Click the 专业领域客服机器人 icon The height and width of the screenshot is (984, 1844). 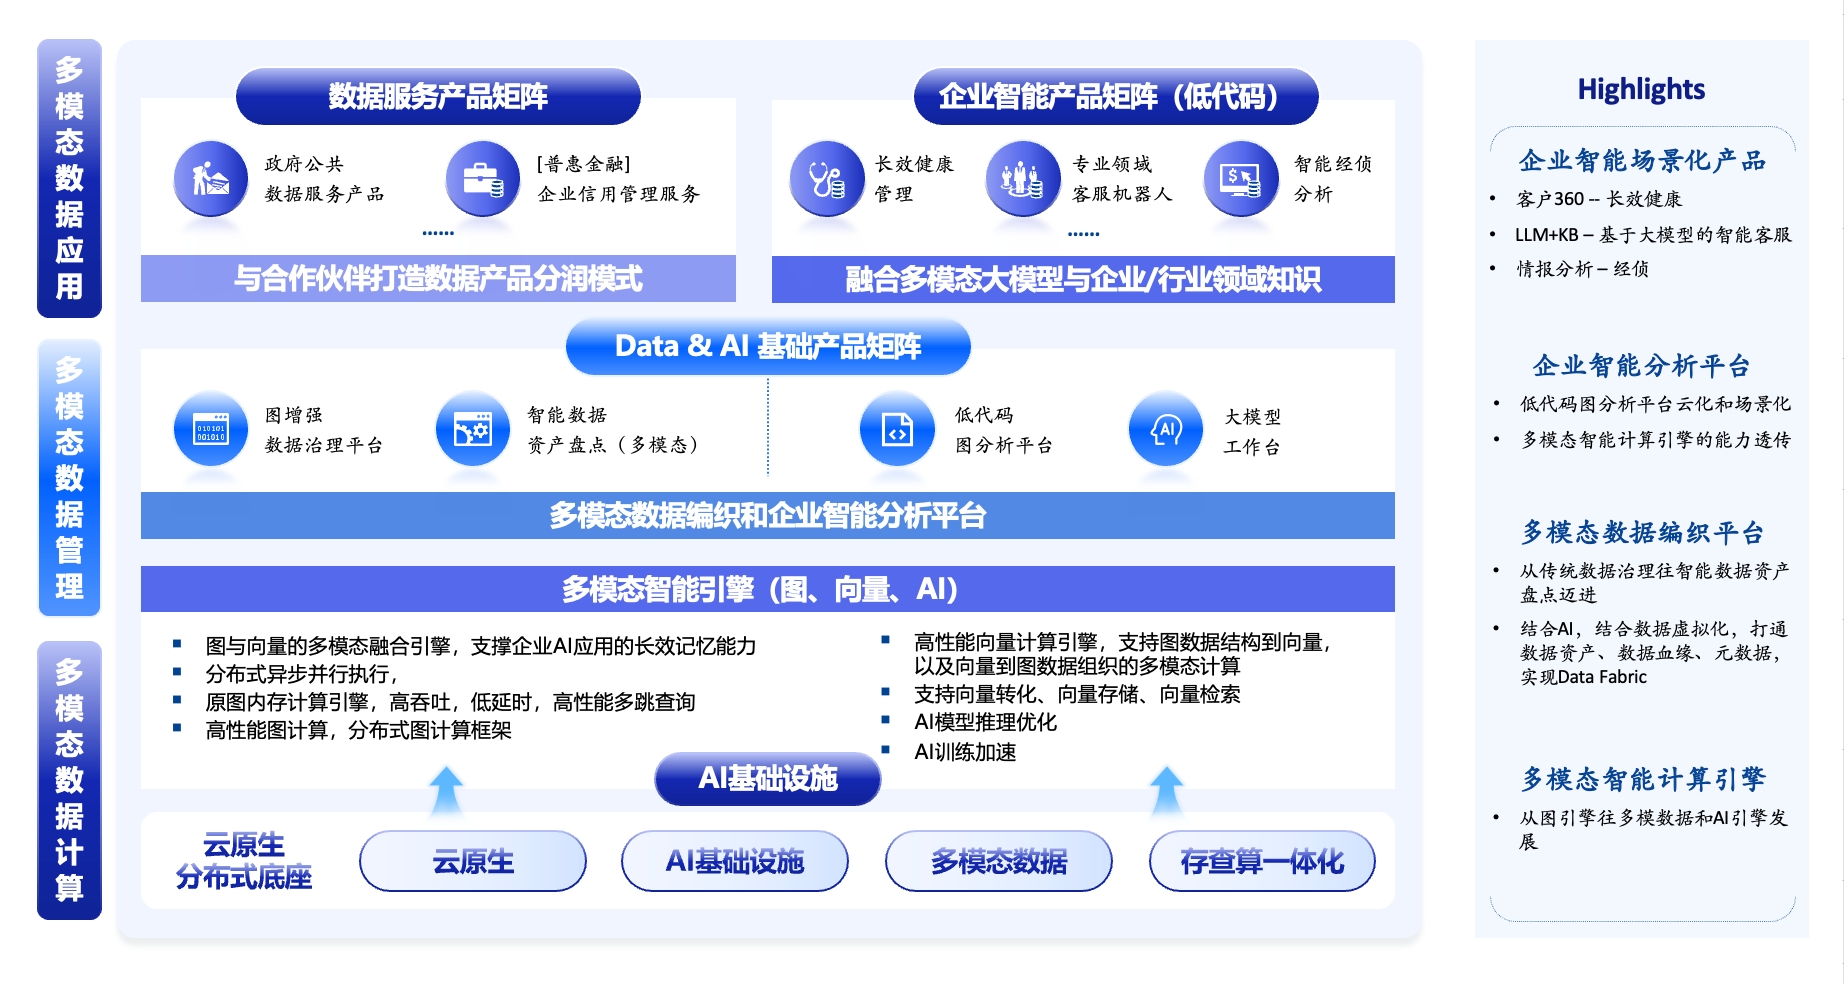1022,179
